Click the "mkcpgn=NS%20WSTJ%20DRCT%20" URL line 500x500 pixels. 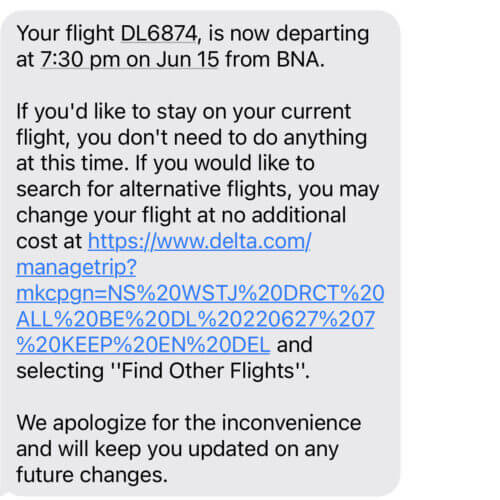[200, 293]
